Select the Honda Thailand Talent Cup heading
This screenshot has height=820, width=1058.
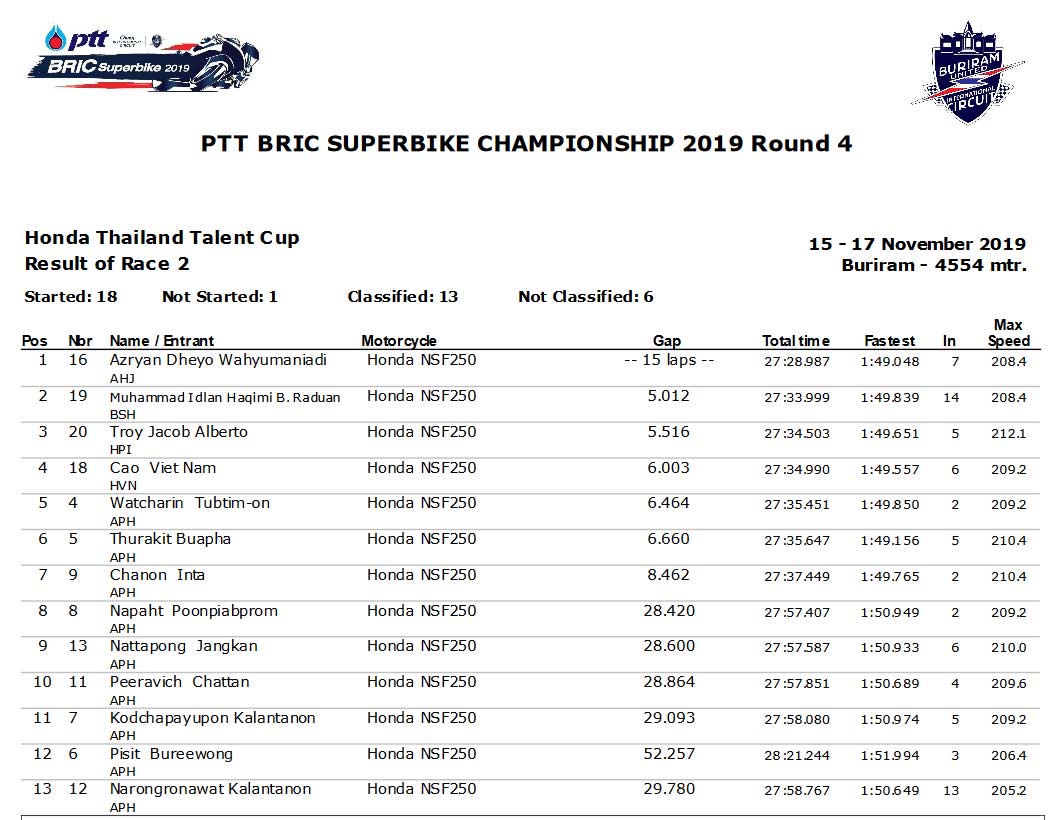(162, 238)
